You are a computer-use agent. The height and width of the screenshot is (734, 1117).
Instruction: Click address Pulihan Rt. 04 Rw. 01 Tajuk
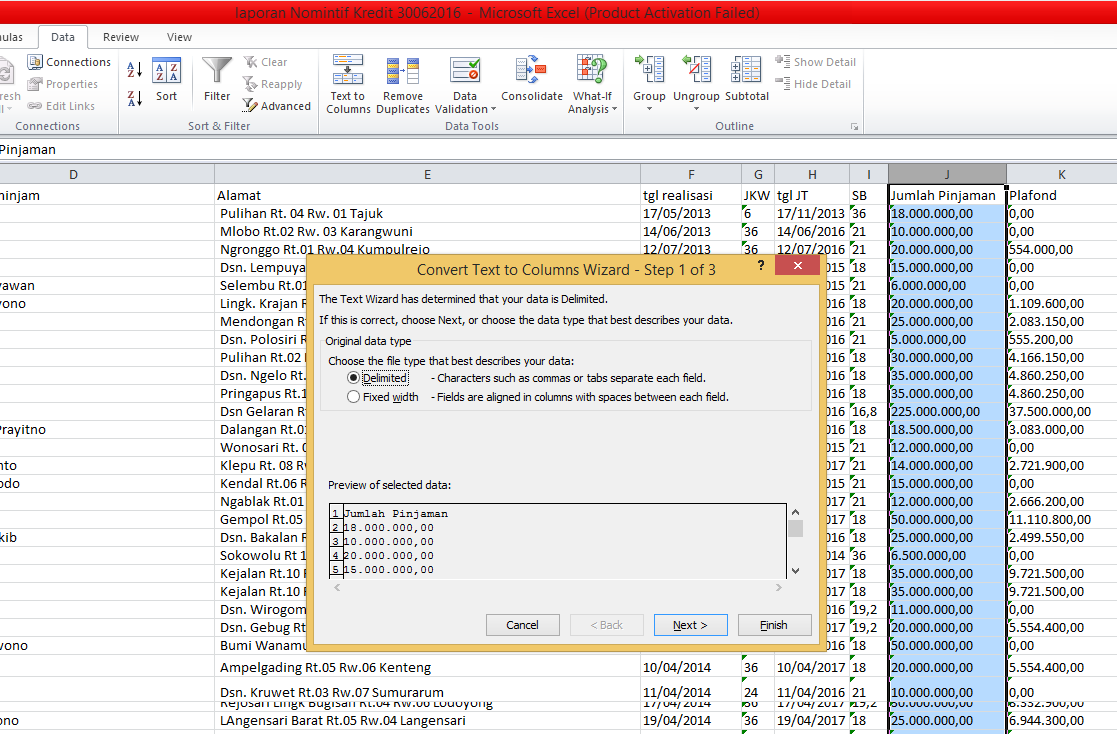tap(427, 214)
